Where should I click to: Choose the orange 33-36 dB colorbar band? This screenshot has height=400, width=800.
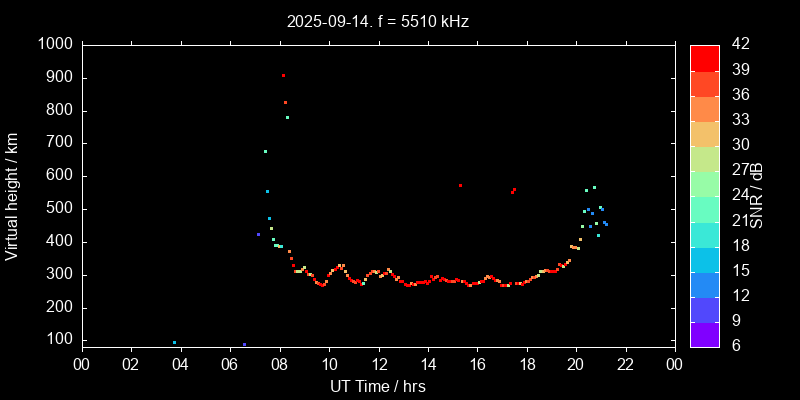point(704,108)
